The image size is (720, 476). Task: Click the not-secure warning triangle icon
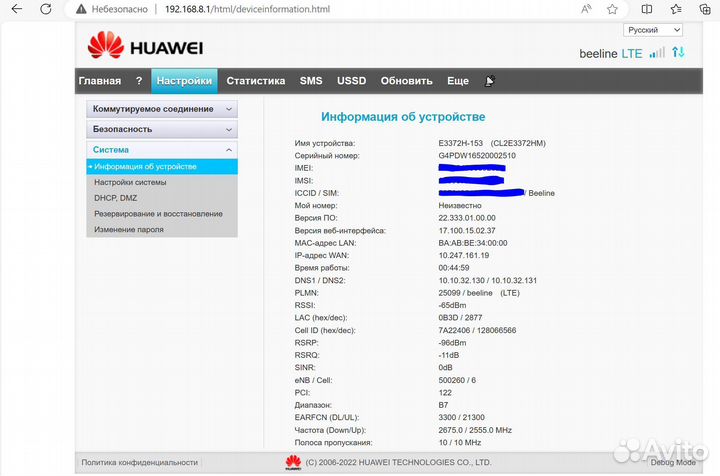click(81, 9)
